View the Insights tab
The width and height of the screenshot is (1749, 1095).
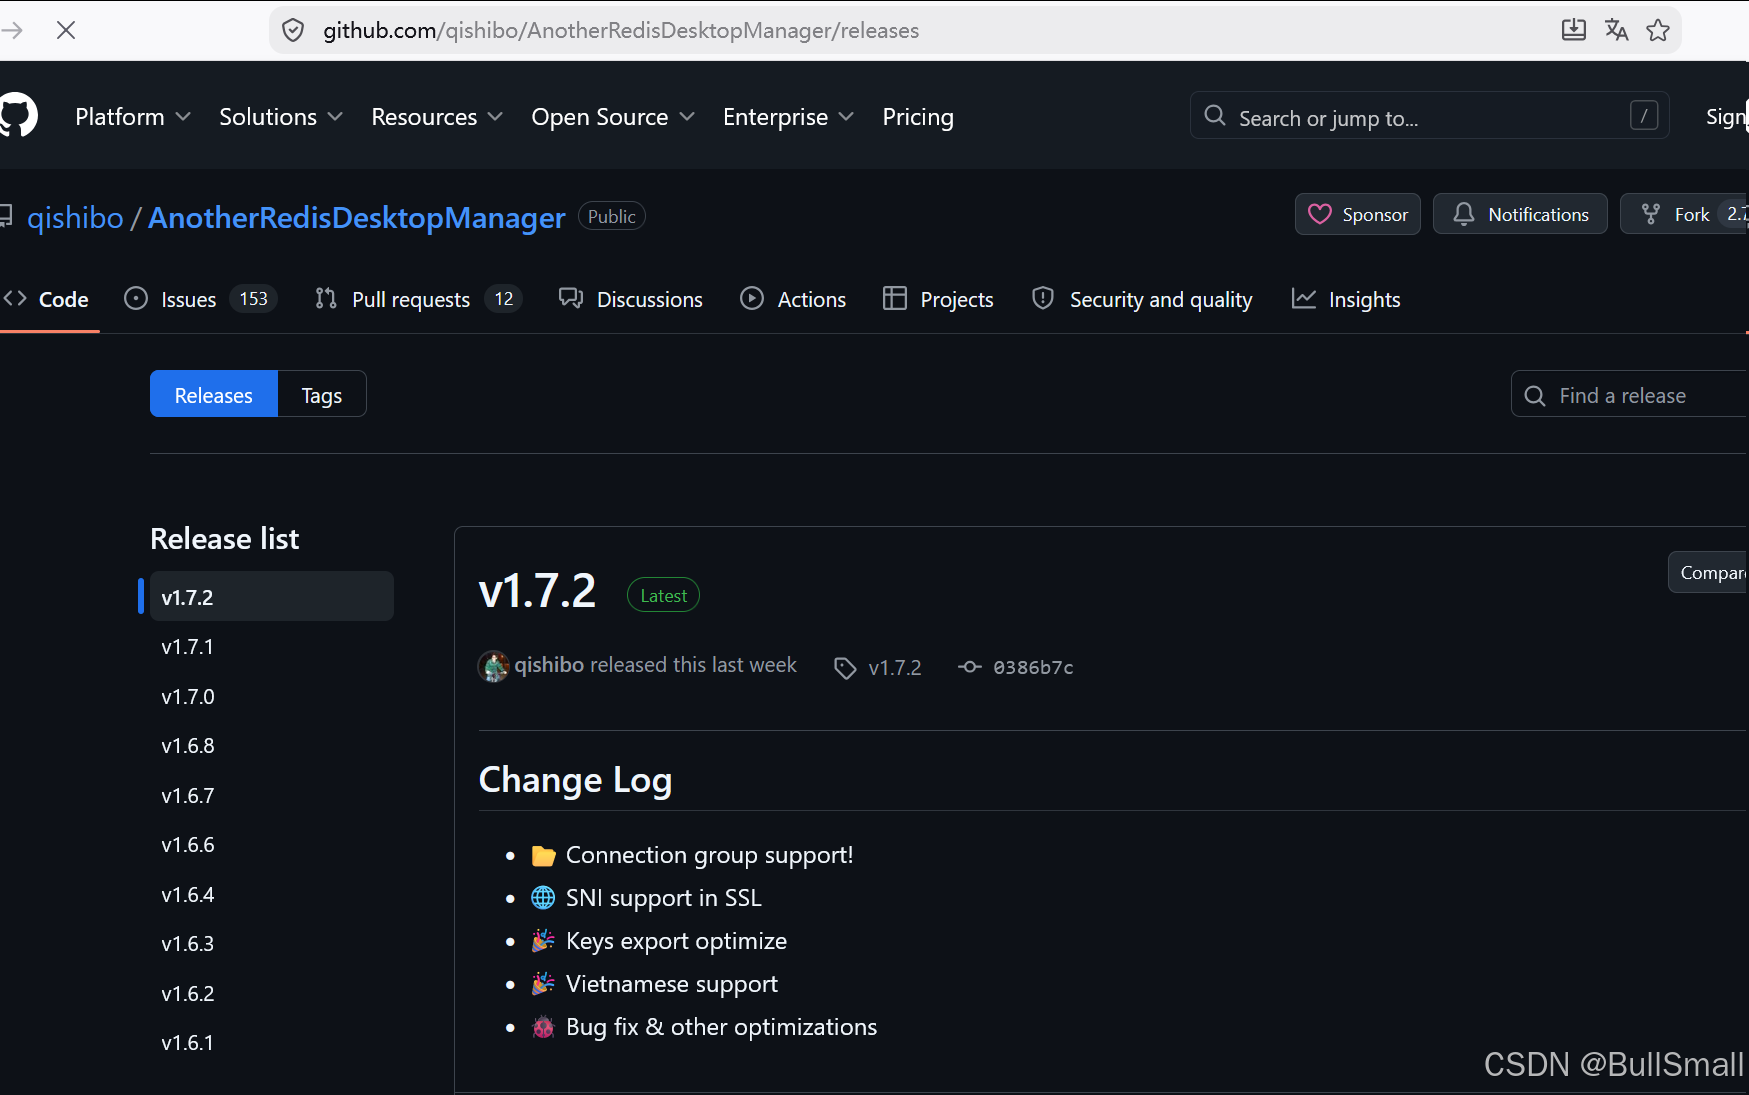point(1346,299)
